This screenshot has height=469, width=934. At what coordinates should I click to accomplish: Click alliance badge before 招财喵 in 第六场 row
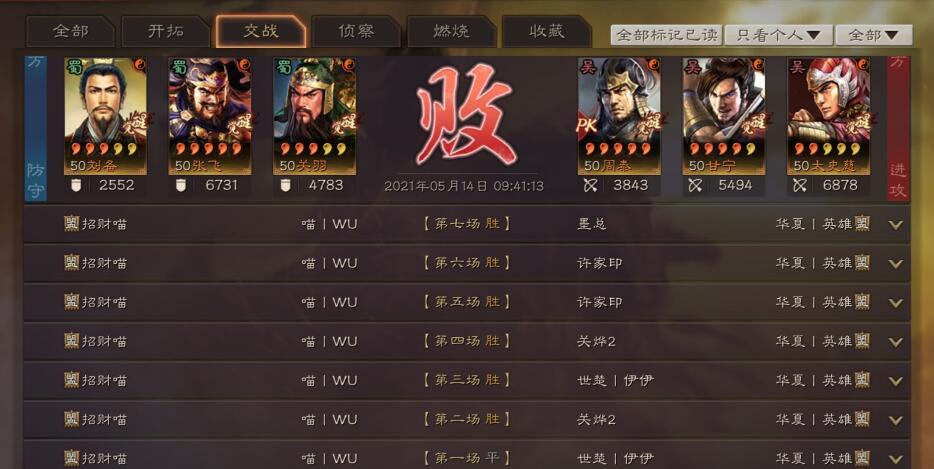pos(71,263)
